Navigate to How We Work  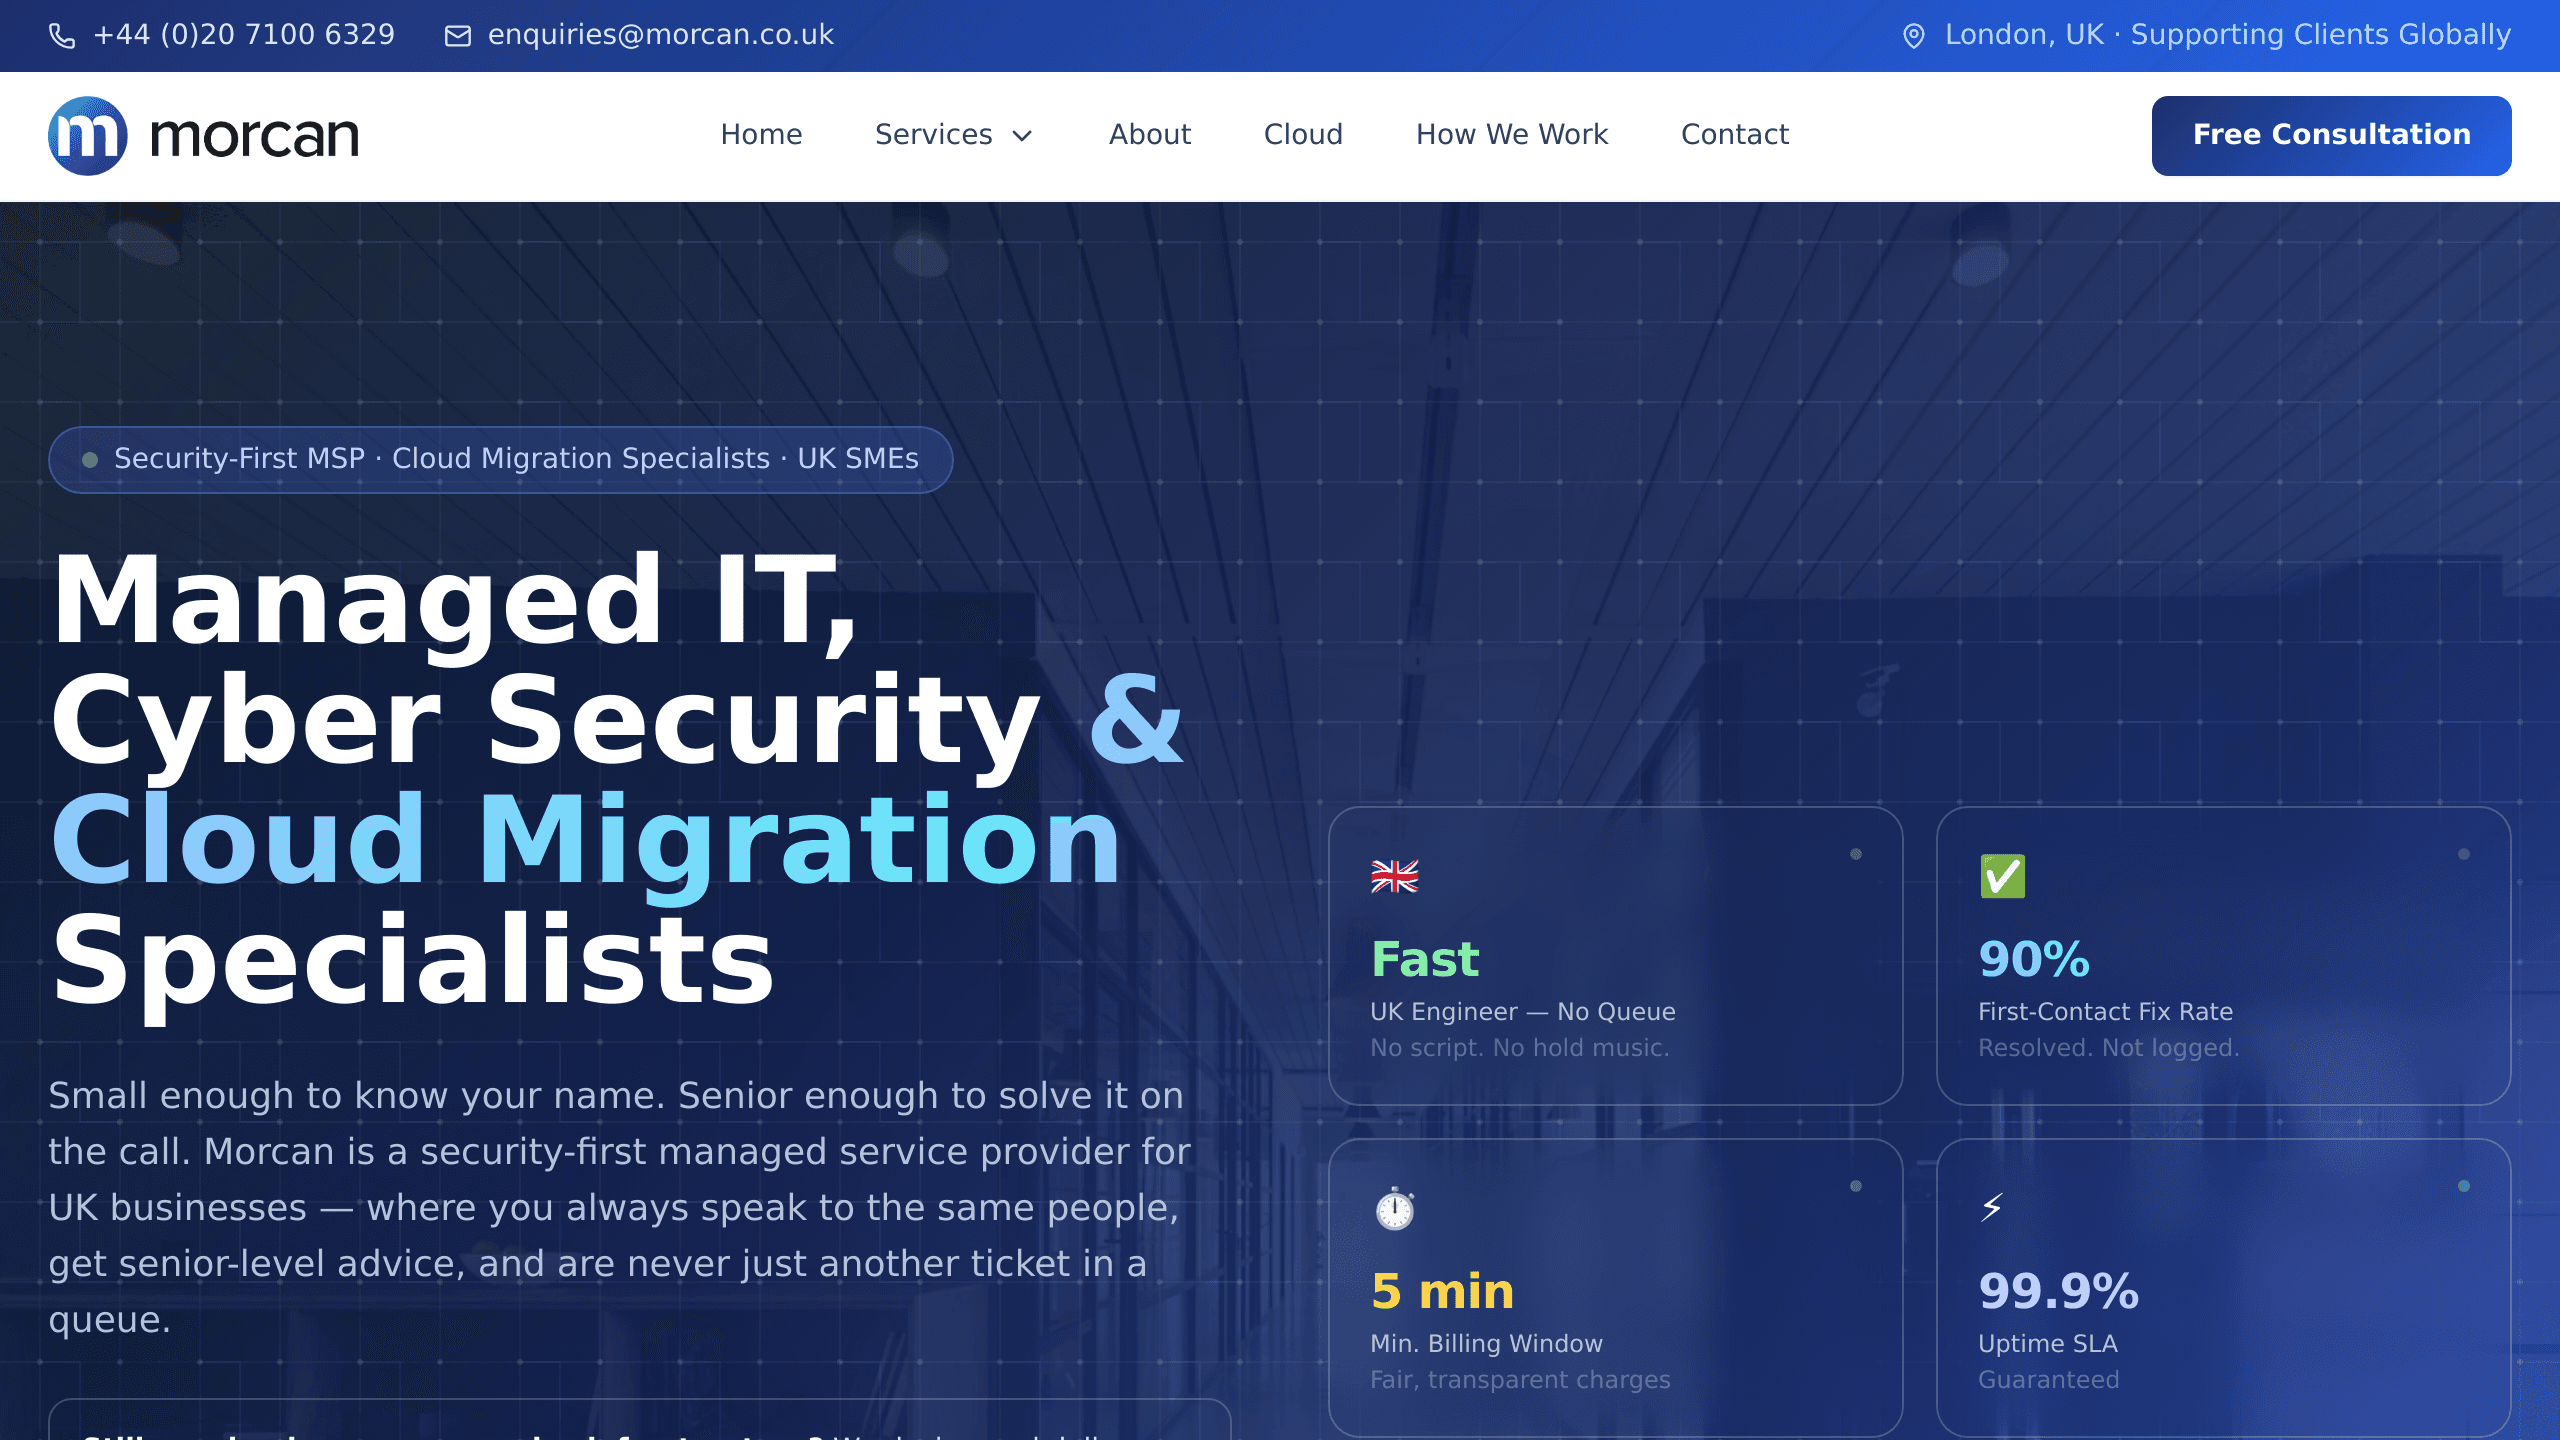(1512, 135)
